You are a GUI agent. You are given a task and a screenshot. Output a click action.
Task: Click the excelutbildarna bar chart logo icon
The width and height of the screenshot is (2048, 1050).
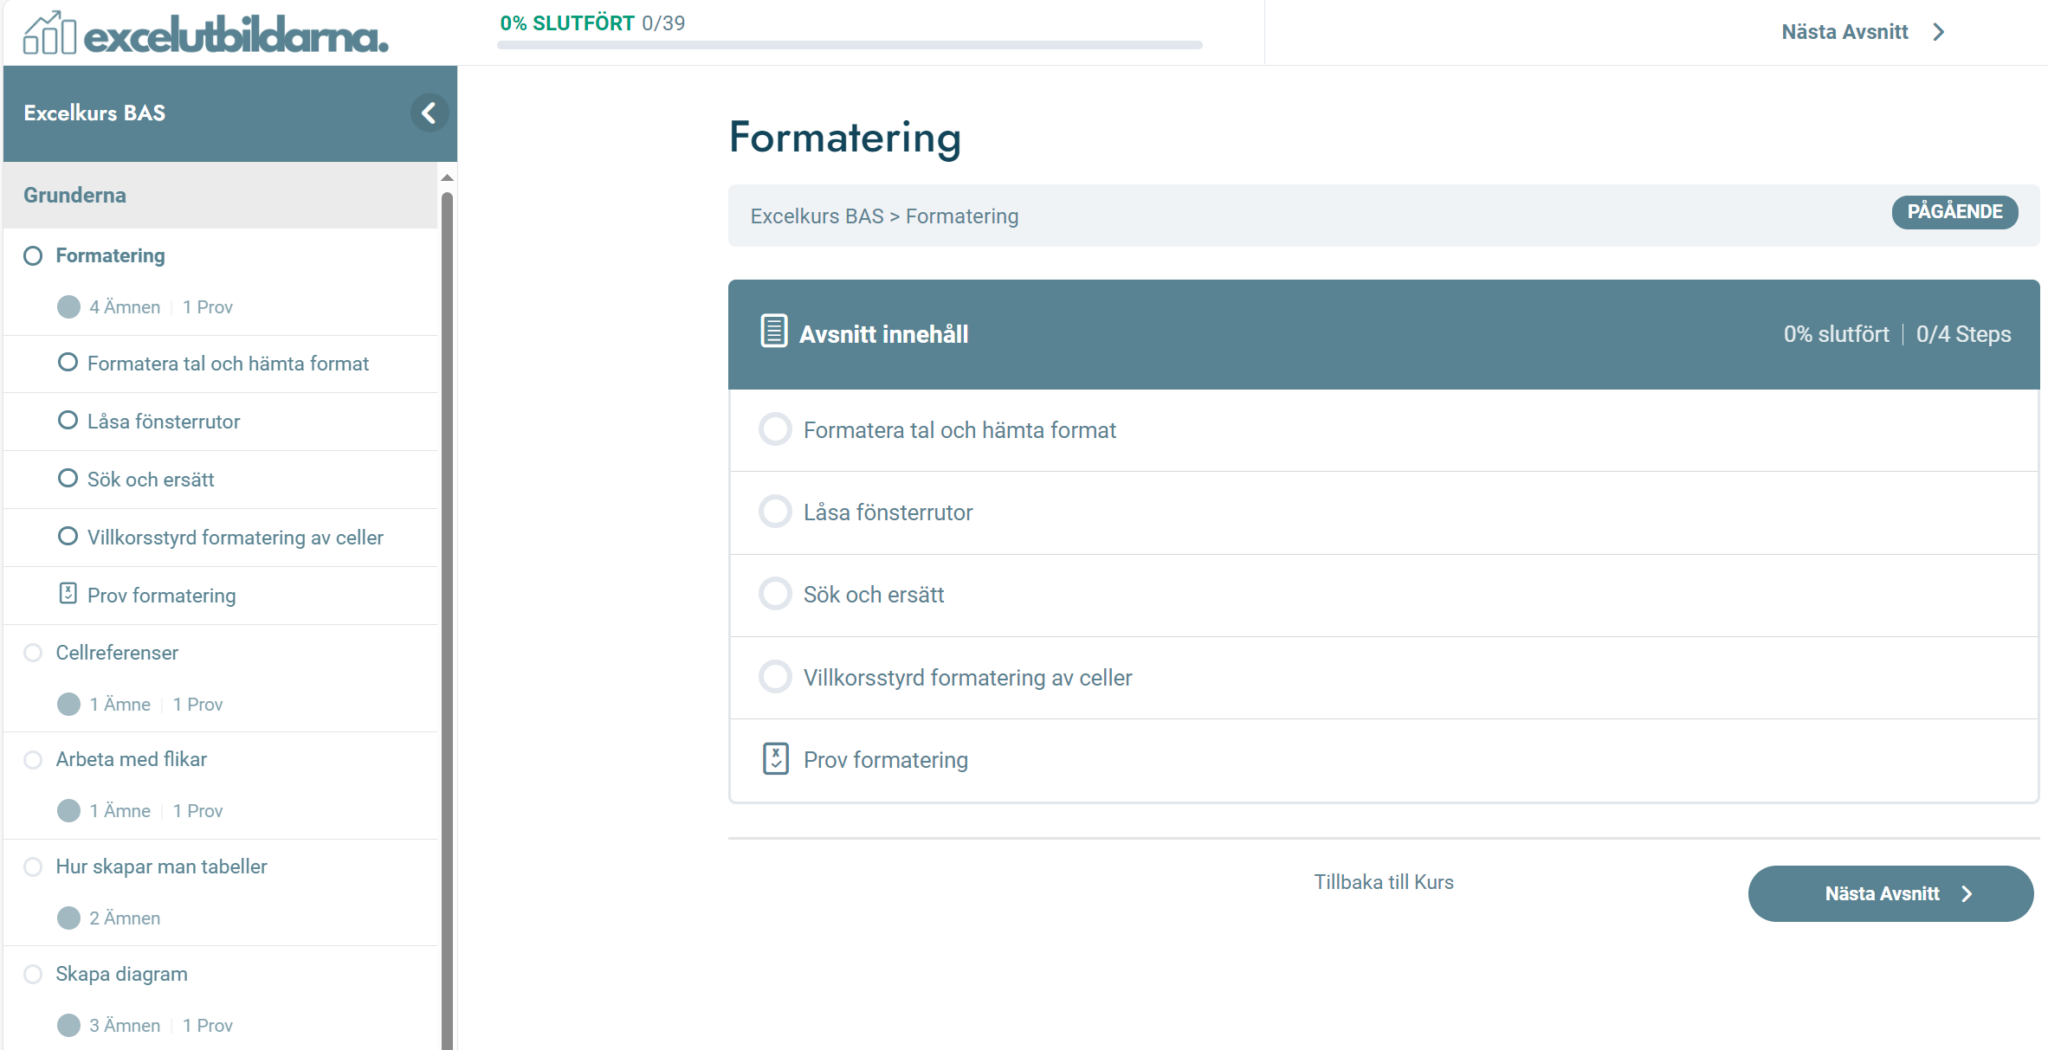click(x=49, y=33)
